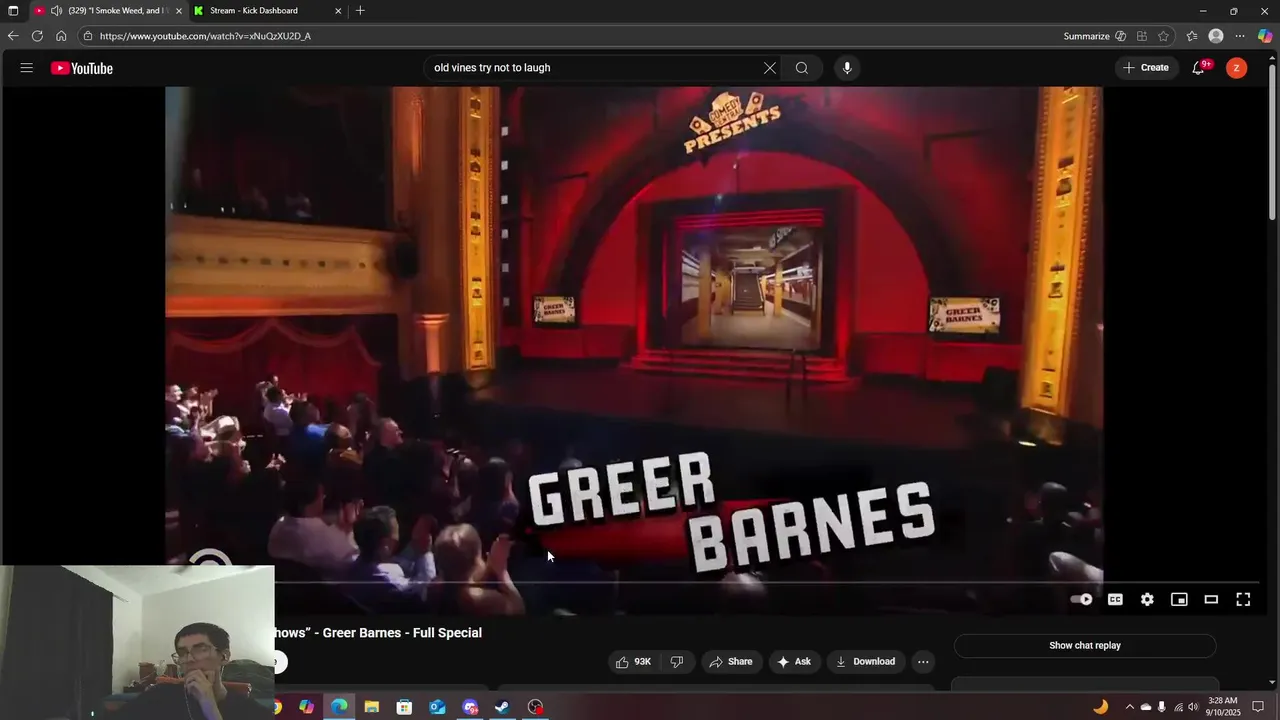This screenshot has height=720, width=1280.
Task: Open Copilot sidebar icon
Action: (1265, 36)
